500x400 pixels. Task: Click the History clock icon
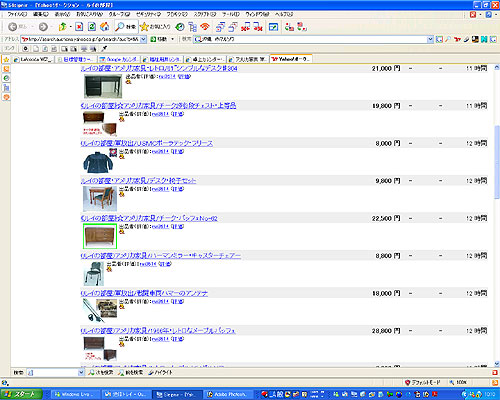tap(180, 27)
